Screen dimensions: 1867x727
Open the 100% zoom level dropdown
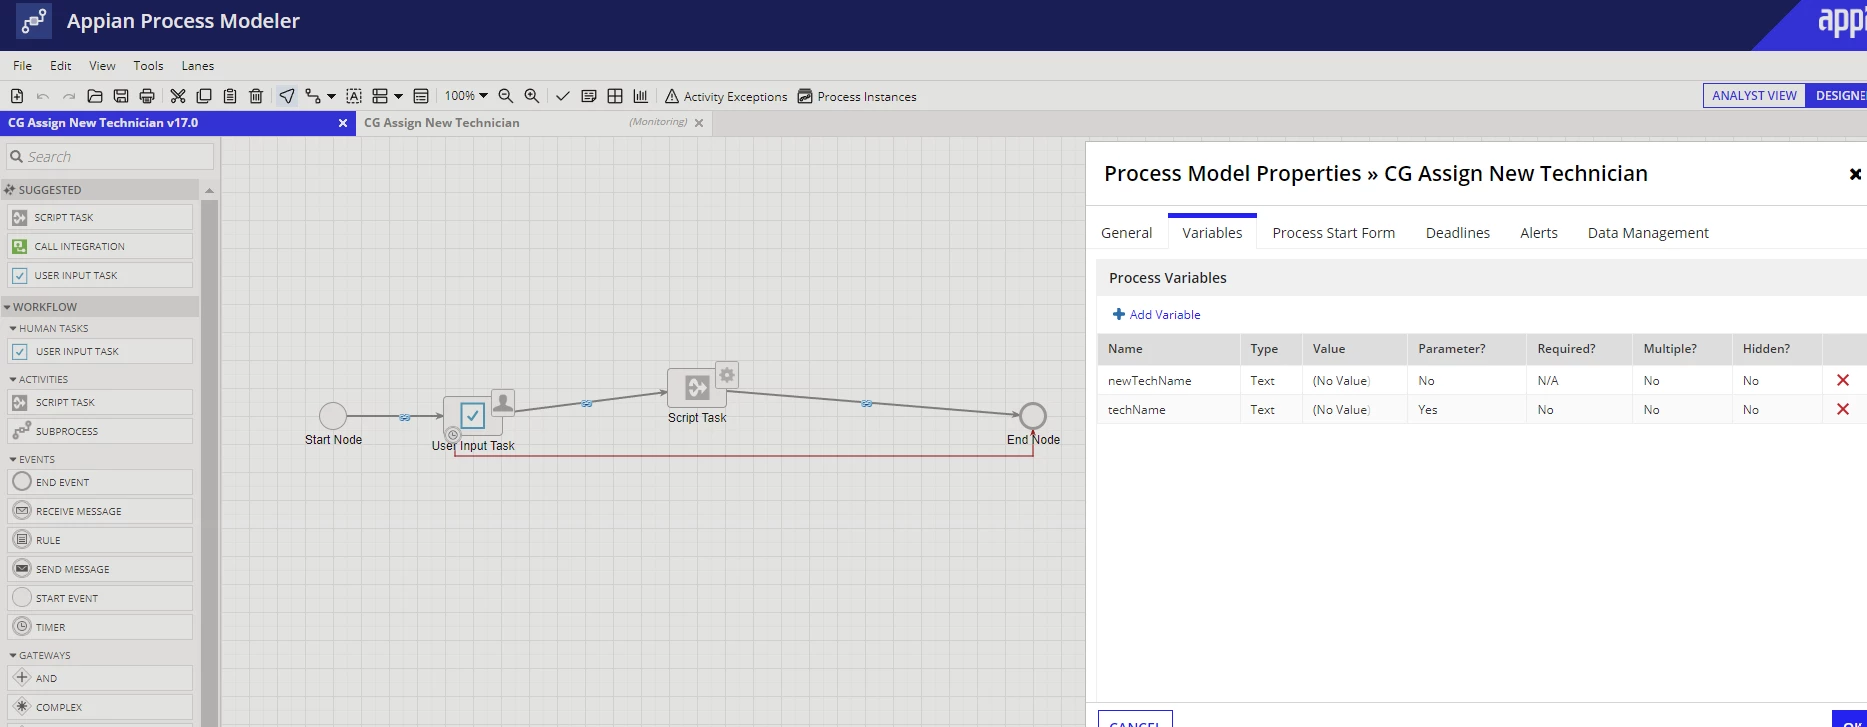pyautogui.click(x=466, y=96)
